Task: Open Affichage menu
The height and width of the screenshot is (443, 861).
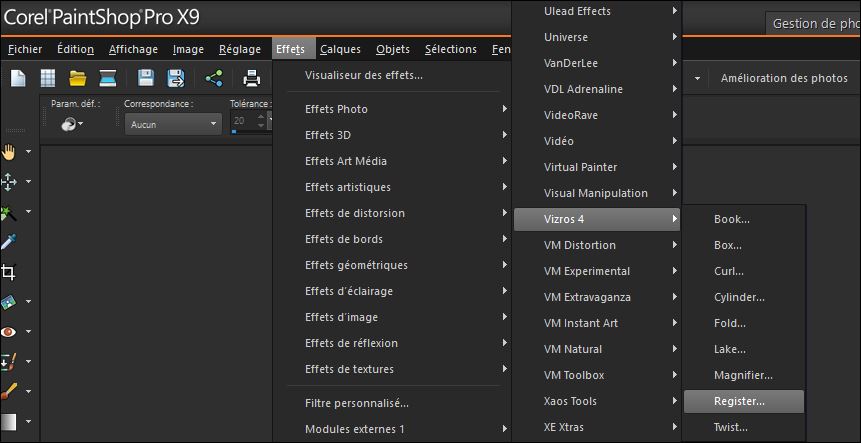Action: (133, 49)
